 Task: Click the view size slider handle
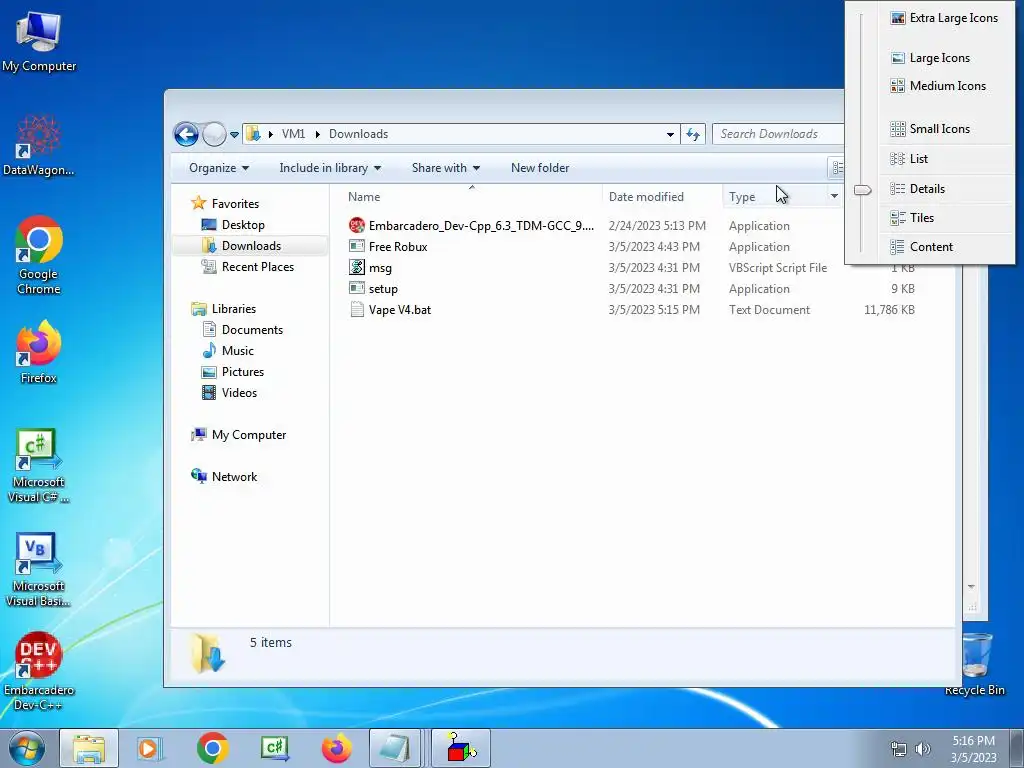pyautogui.click(x=863, y=190)
